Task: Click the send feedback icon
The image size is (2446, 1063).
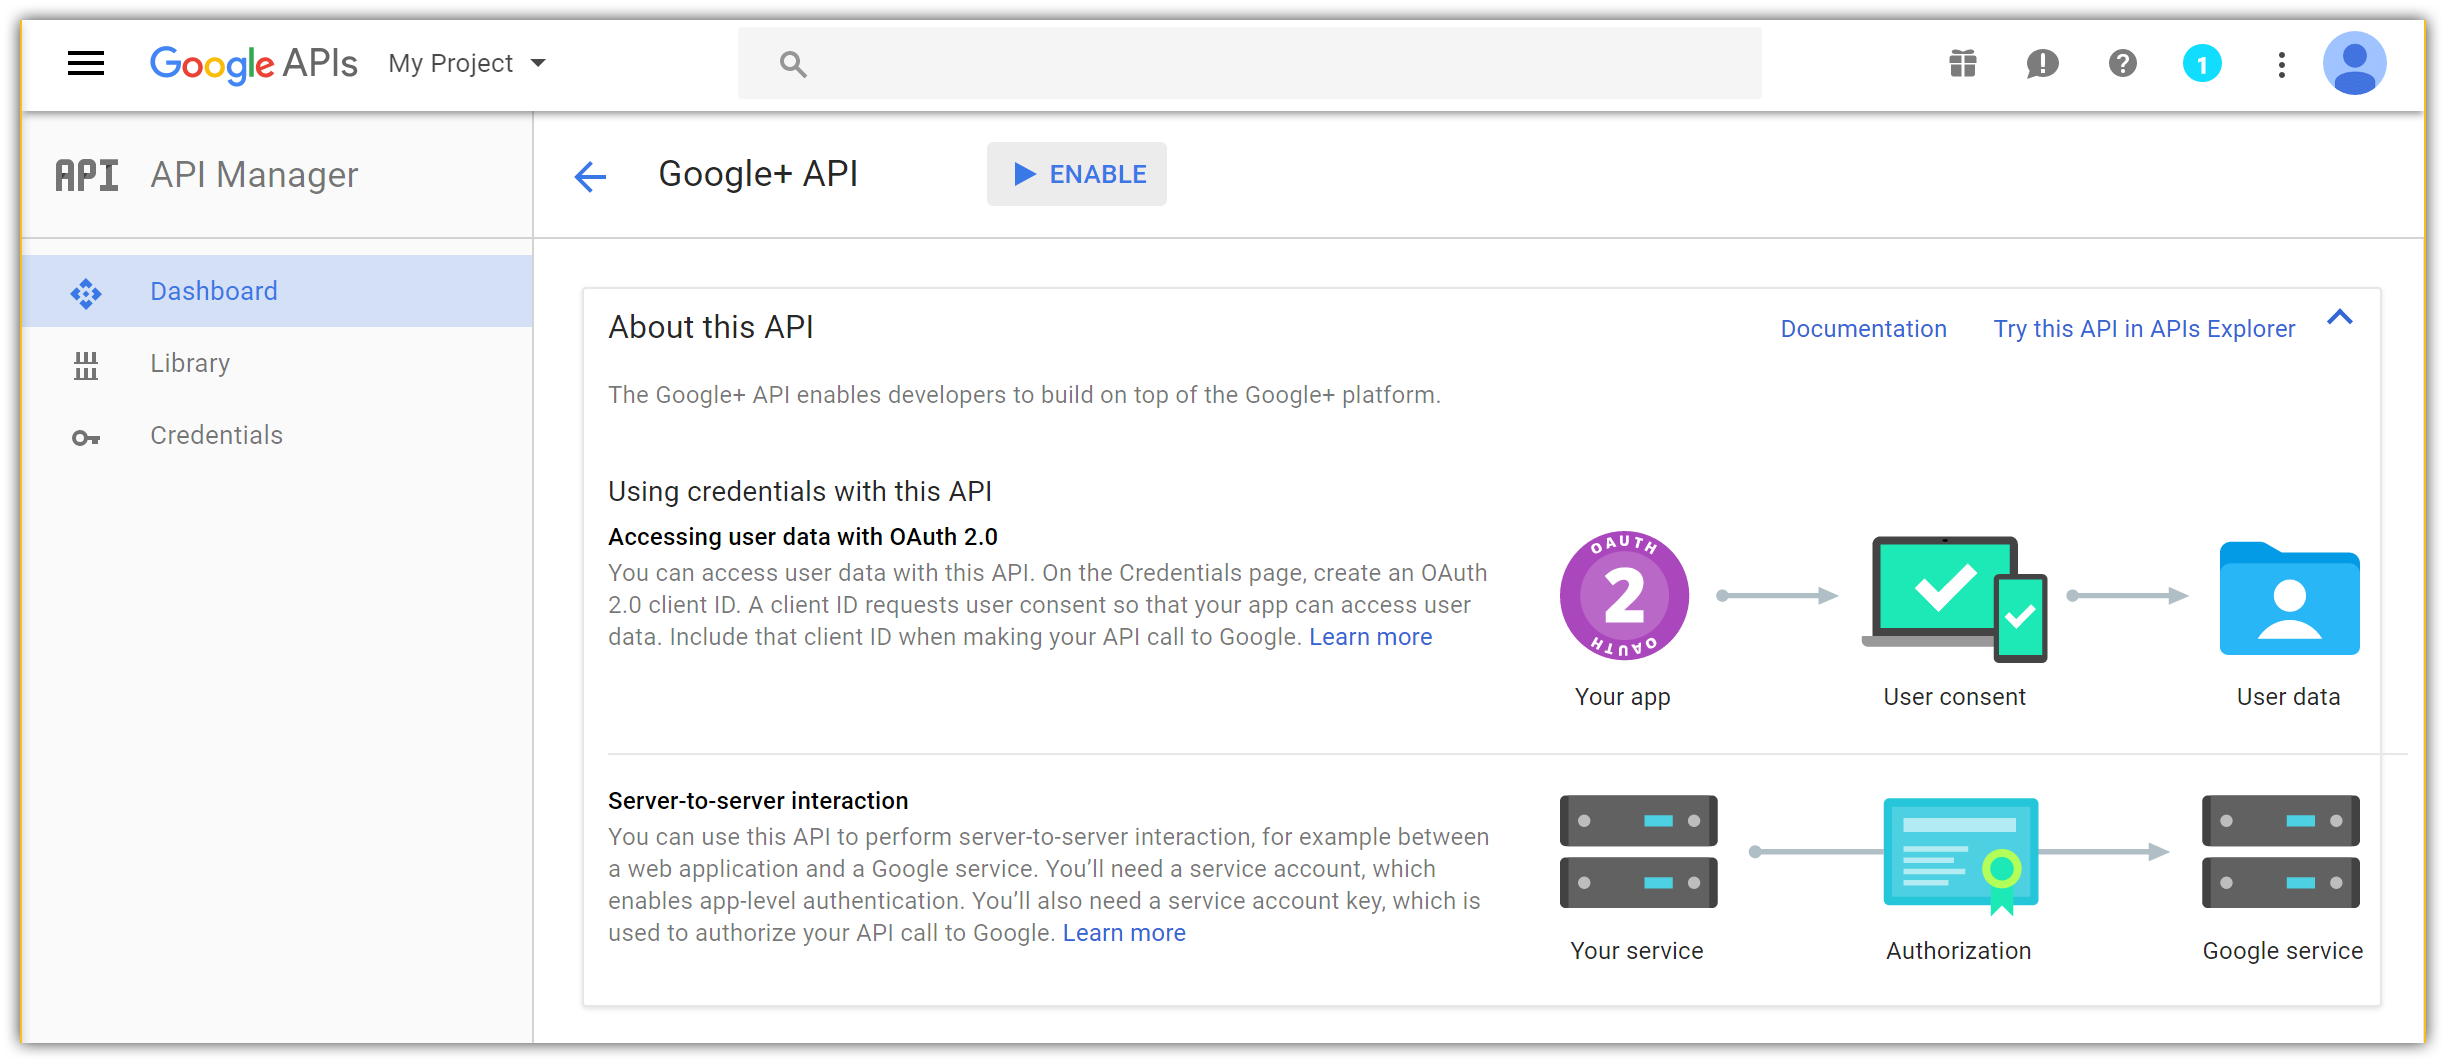Action: point(2042,64)
